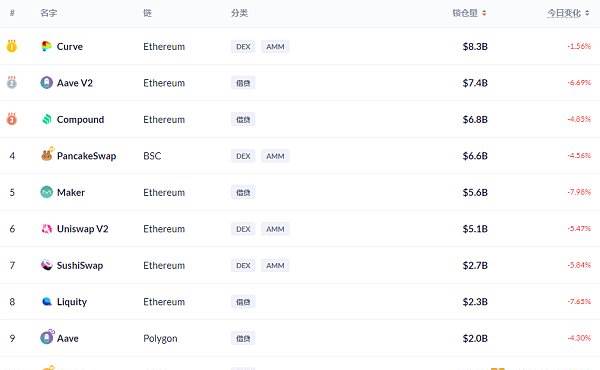
Task: Click the AMM tag in PancakeSwap row
Action: pyautogui.click(x=275, y=156)
